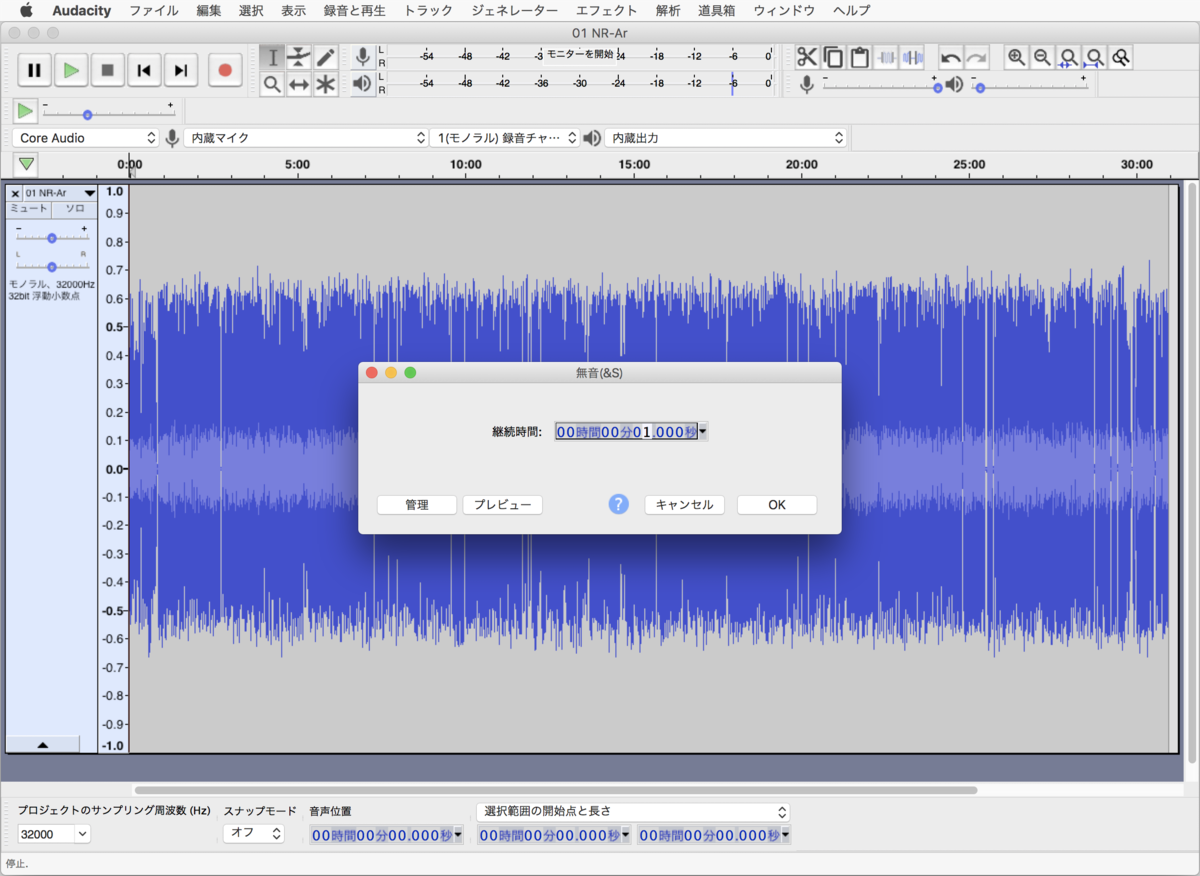The image size is (1200, 876).
Task: Select the Multi-Tool asterisk
Action: pos(325,85)
